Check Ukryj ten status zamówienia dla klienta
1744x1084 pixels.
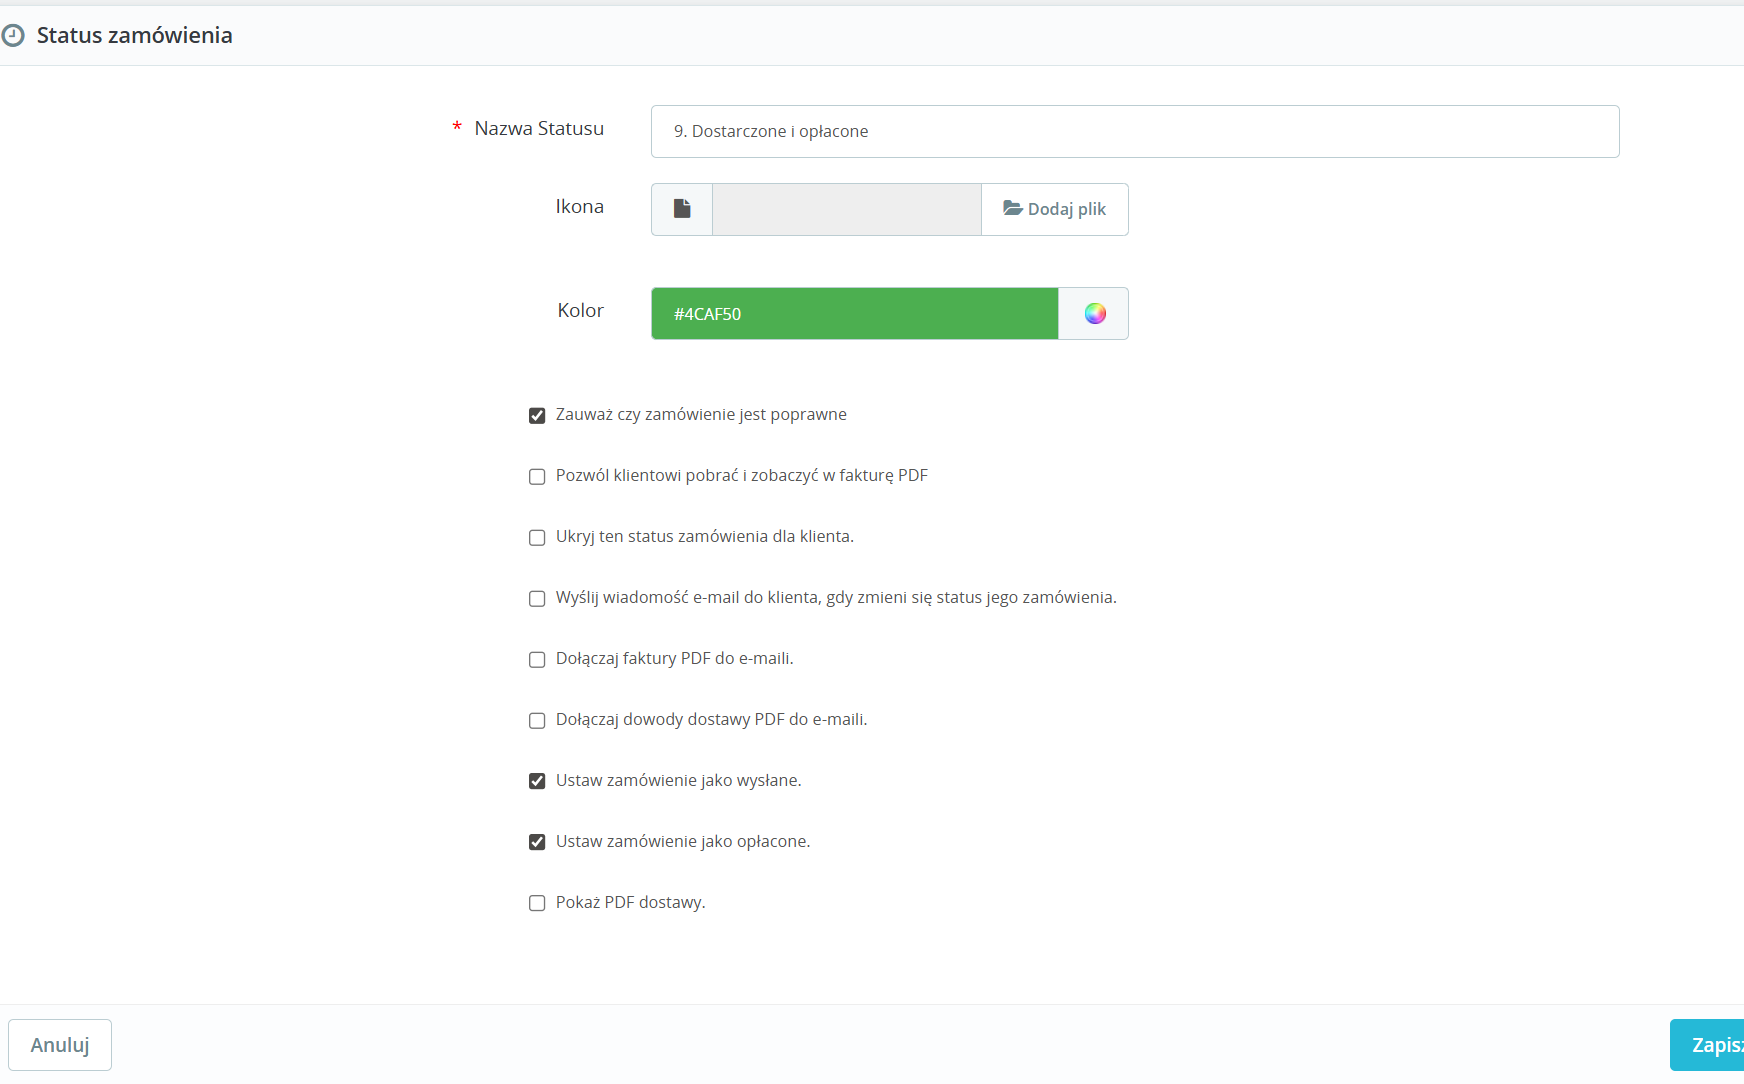(x=537, y=538)
